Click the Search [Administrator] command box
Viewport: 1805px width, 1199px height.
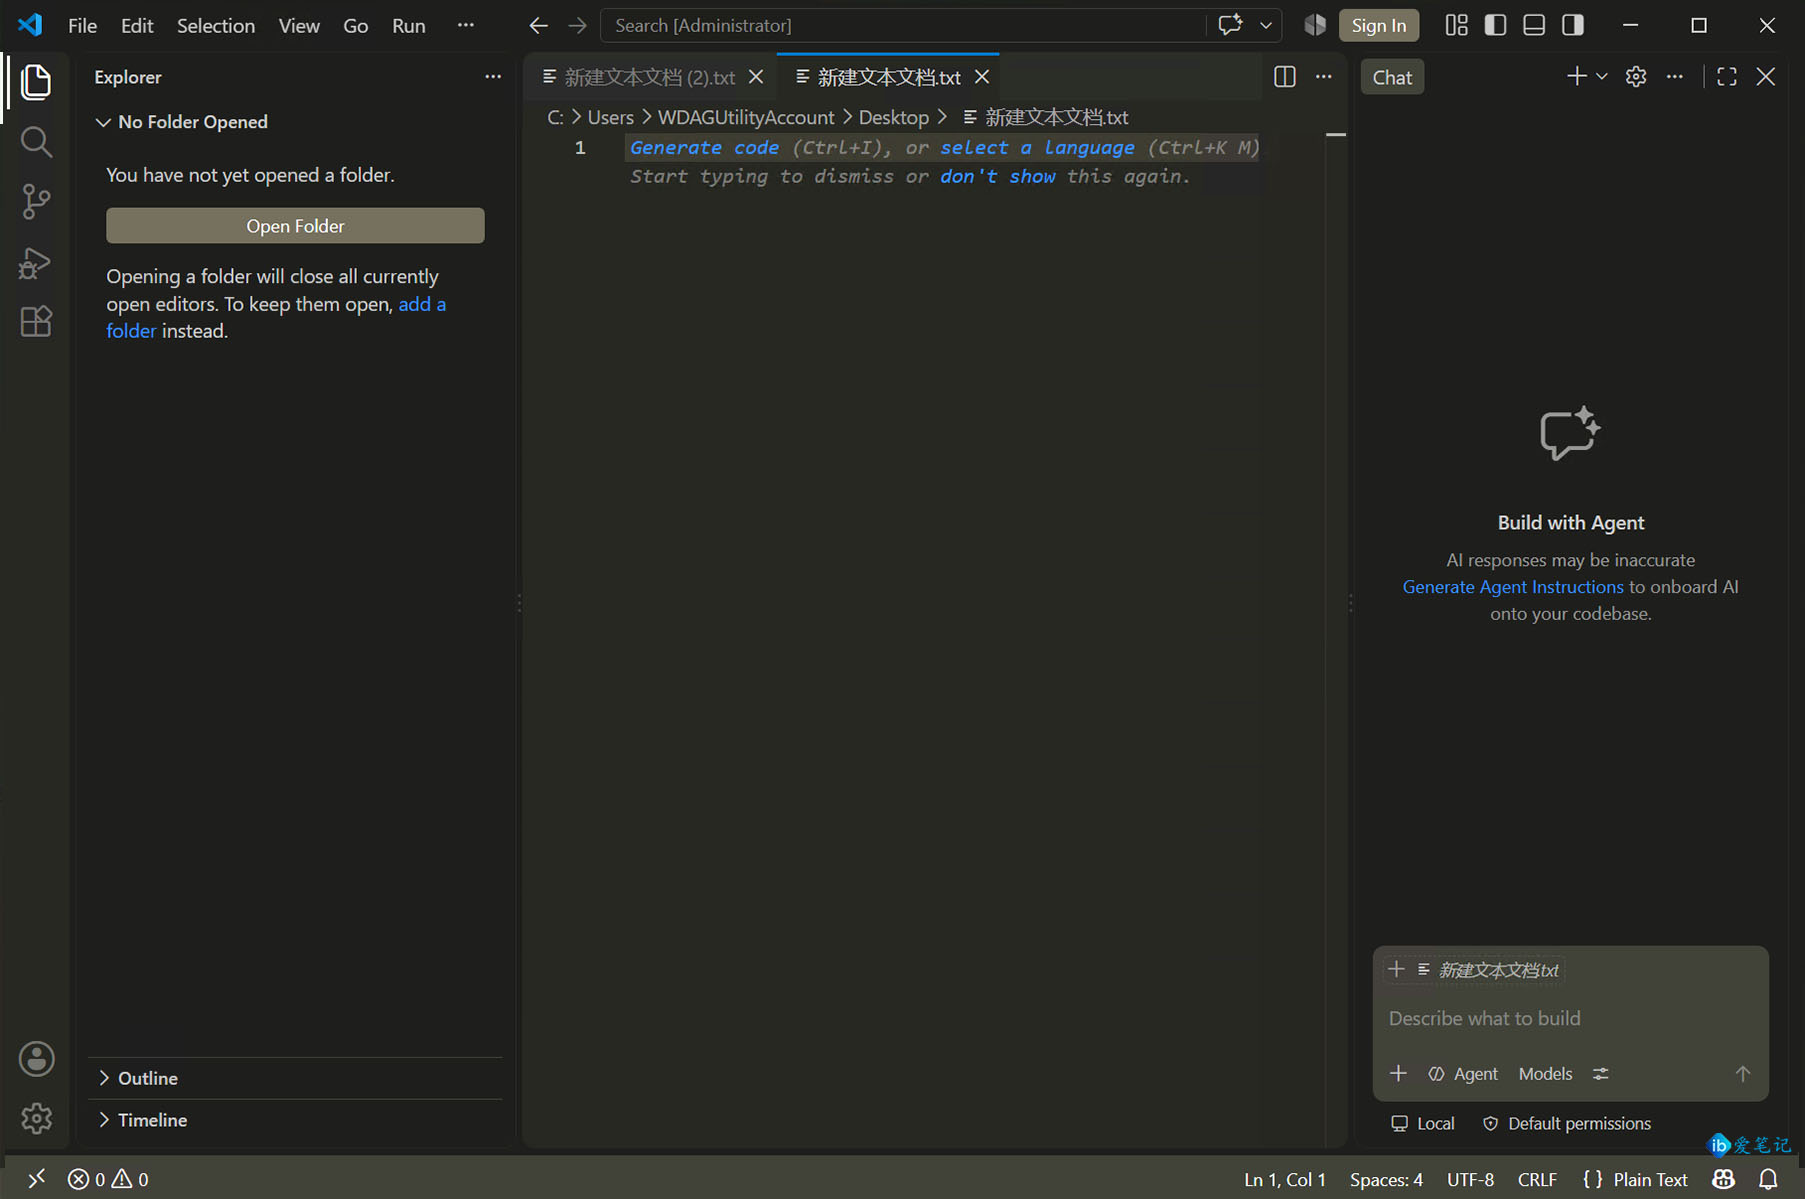pos(903,25)
